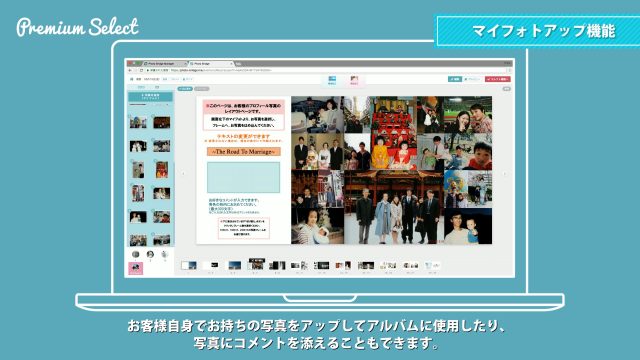Open the first page thumbnail in bottom strip
This screenshot has height=360, width=640.
189,265
